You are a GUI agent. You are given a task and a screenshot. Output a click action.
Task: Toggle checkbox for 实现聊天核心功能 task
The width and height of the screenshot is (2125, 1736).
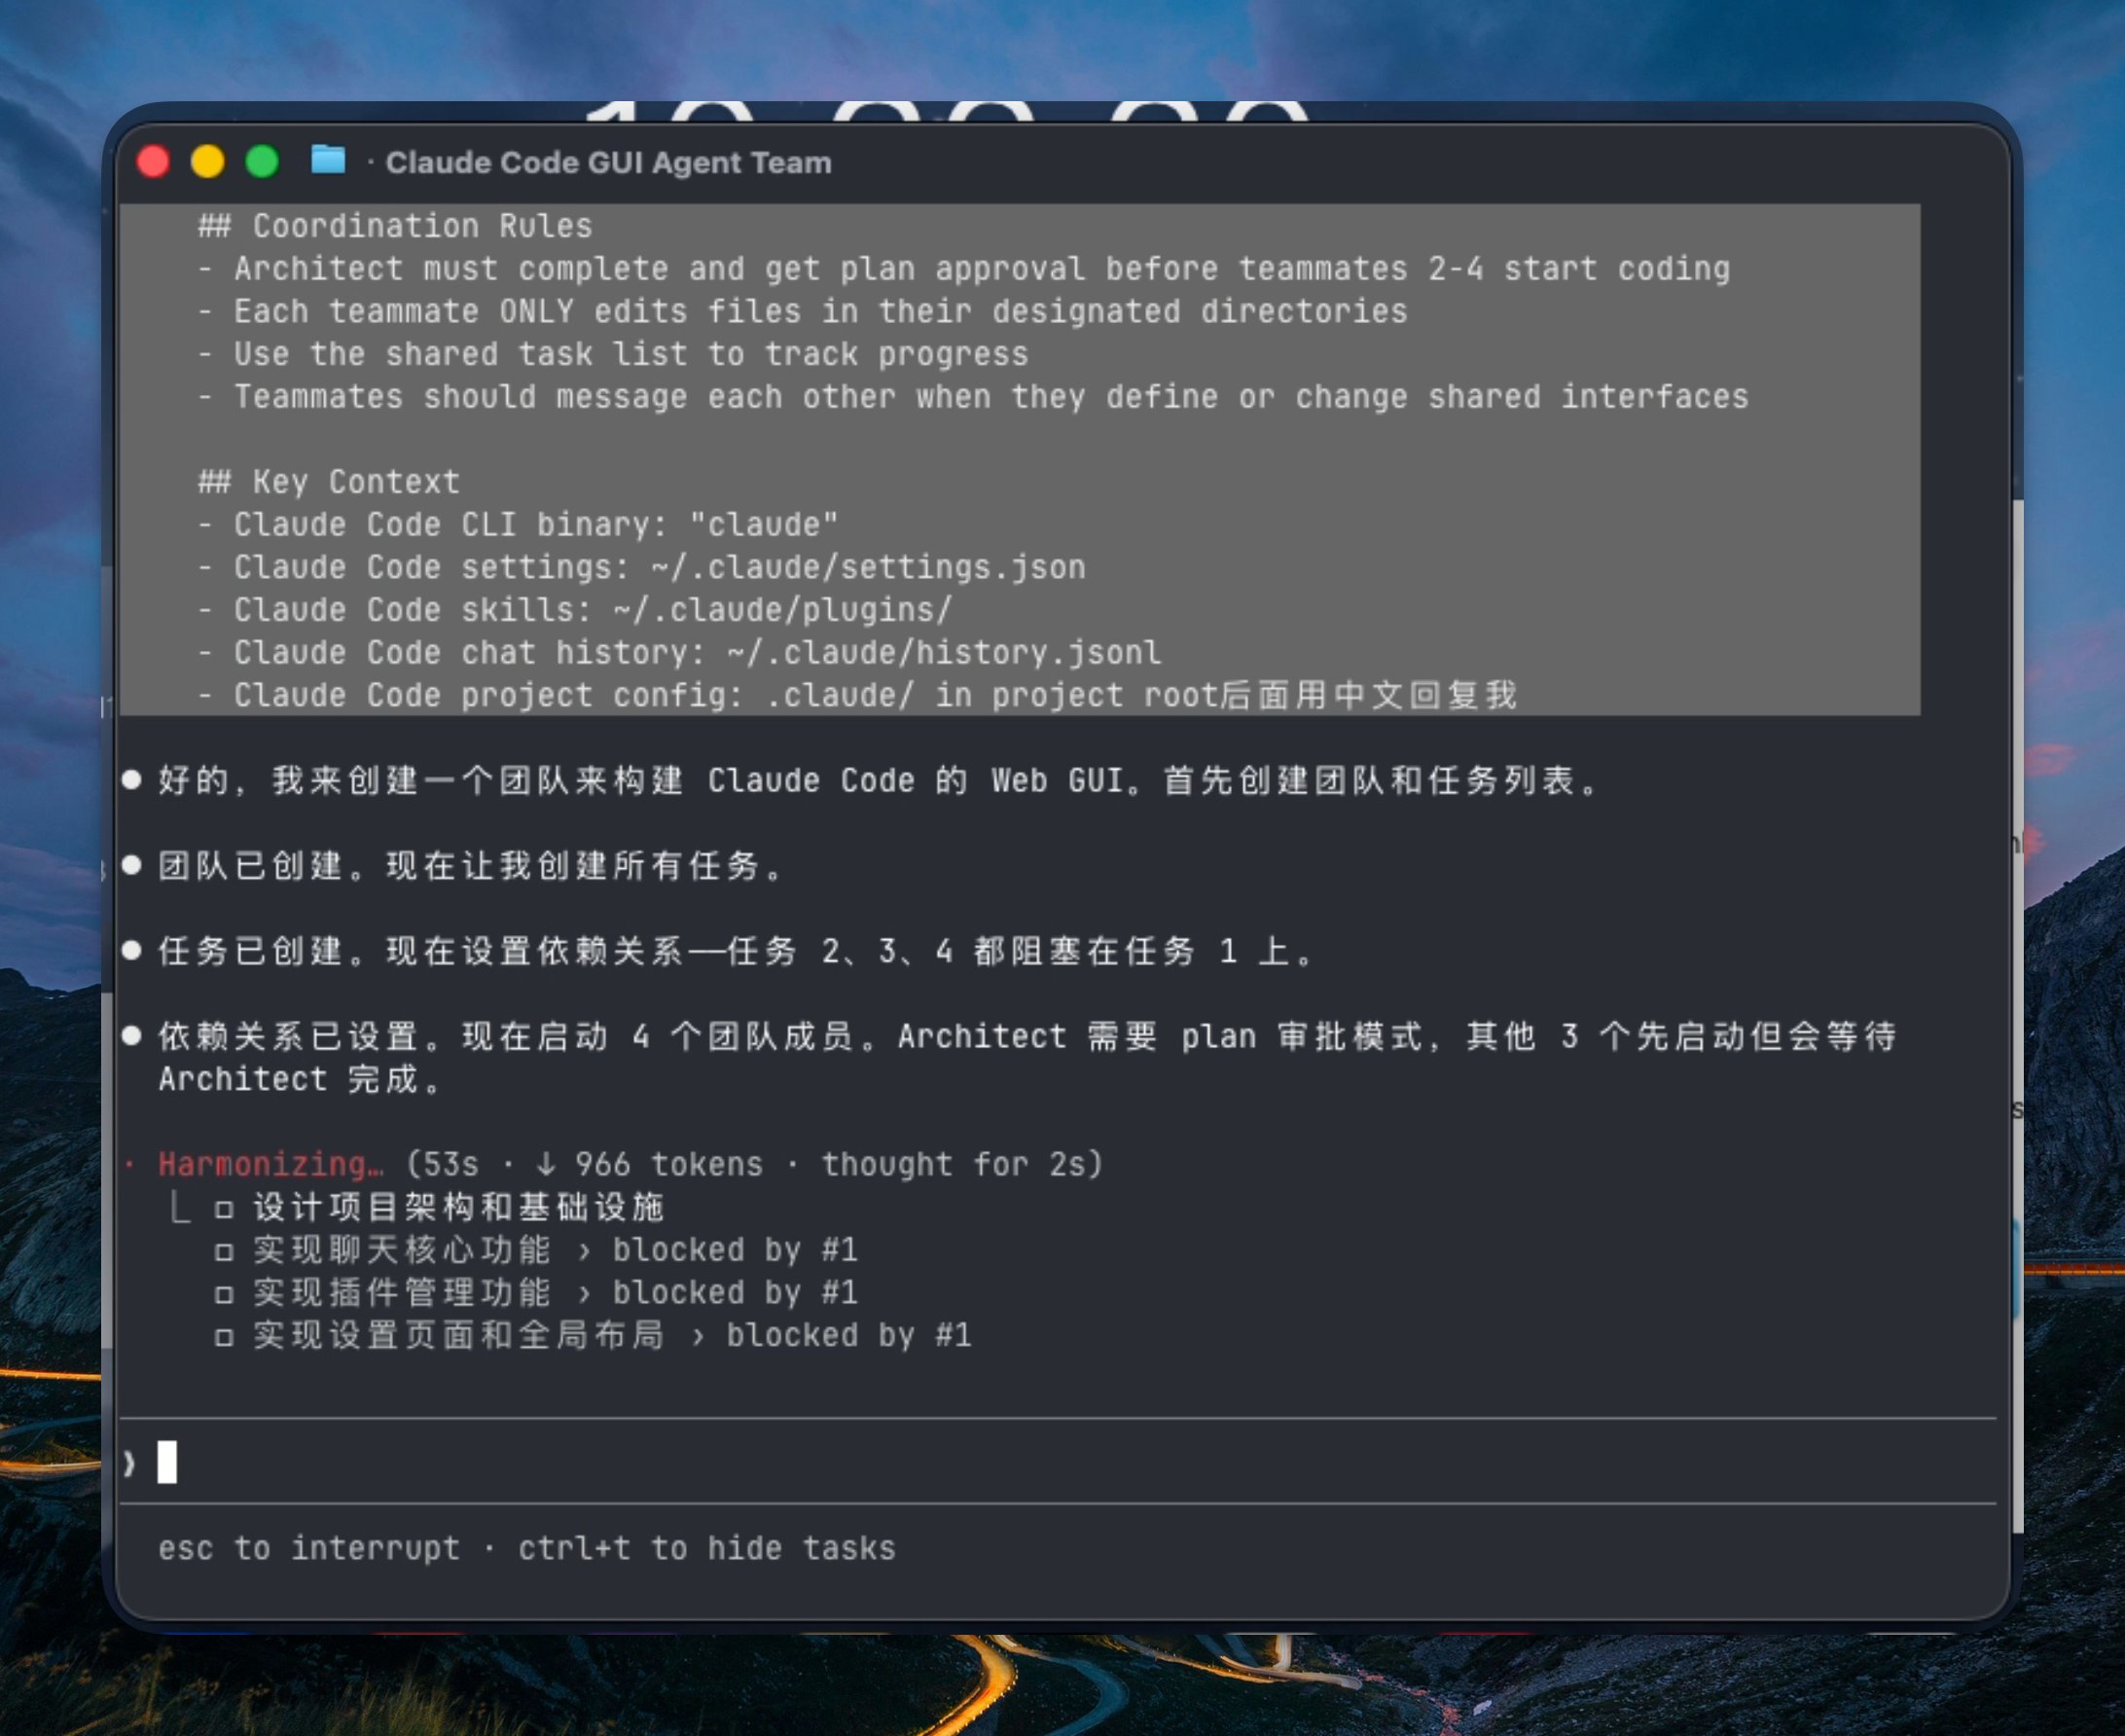[224, 1251]
